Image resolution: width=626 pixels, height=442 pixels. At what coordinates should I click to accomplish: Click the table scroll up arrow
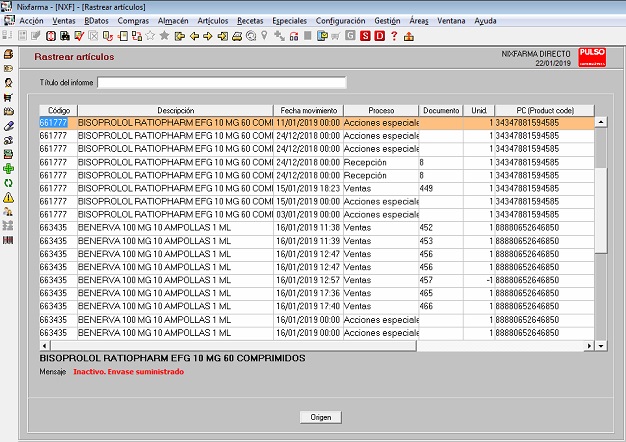coord(601,122)
